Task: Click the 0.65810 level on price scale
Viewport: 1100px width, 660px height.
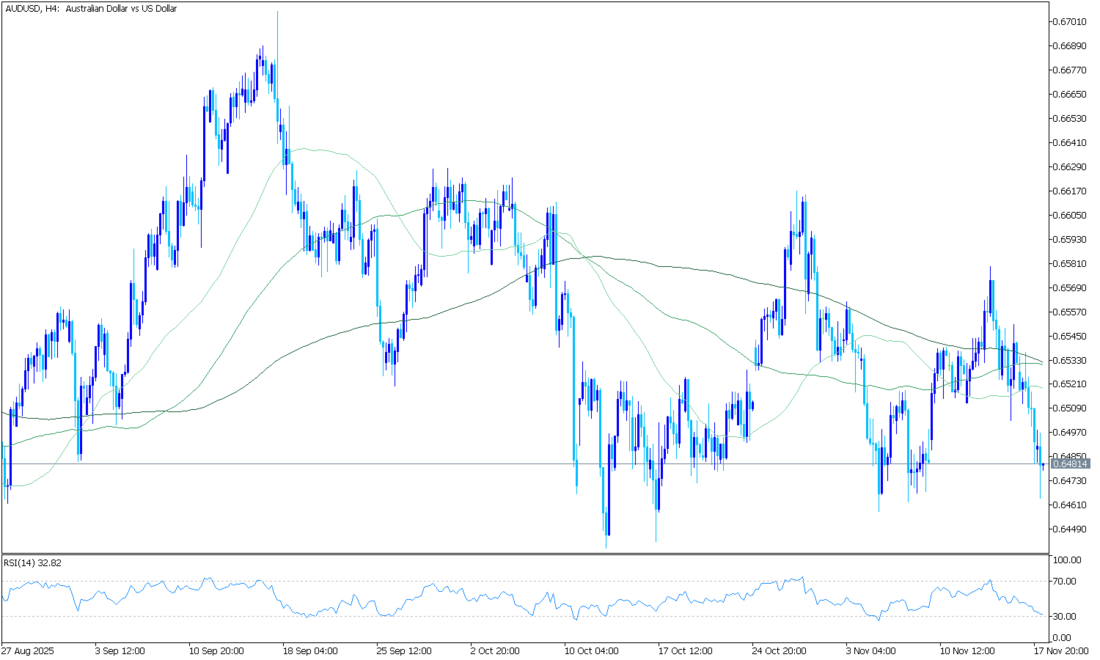Action: tap(1069, 264)
